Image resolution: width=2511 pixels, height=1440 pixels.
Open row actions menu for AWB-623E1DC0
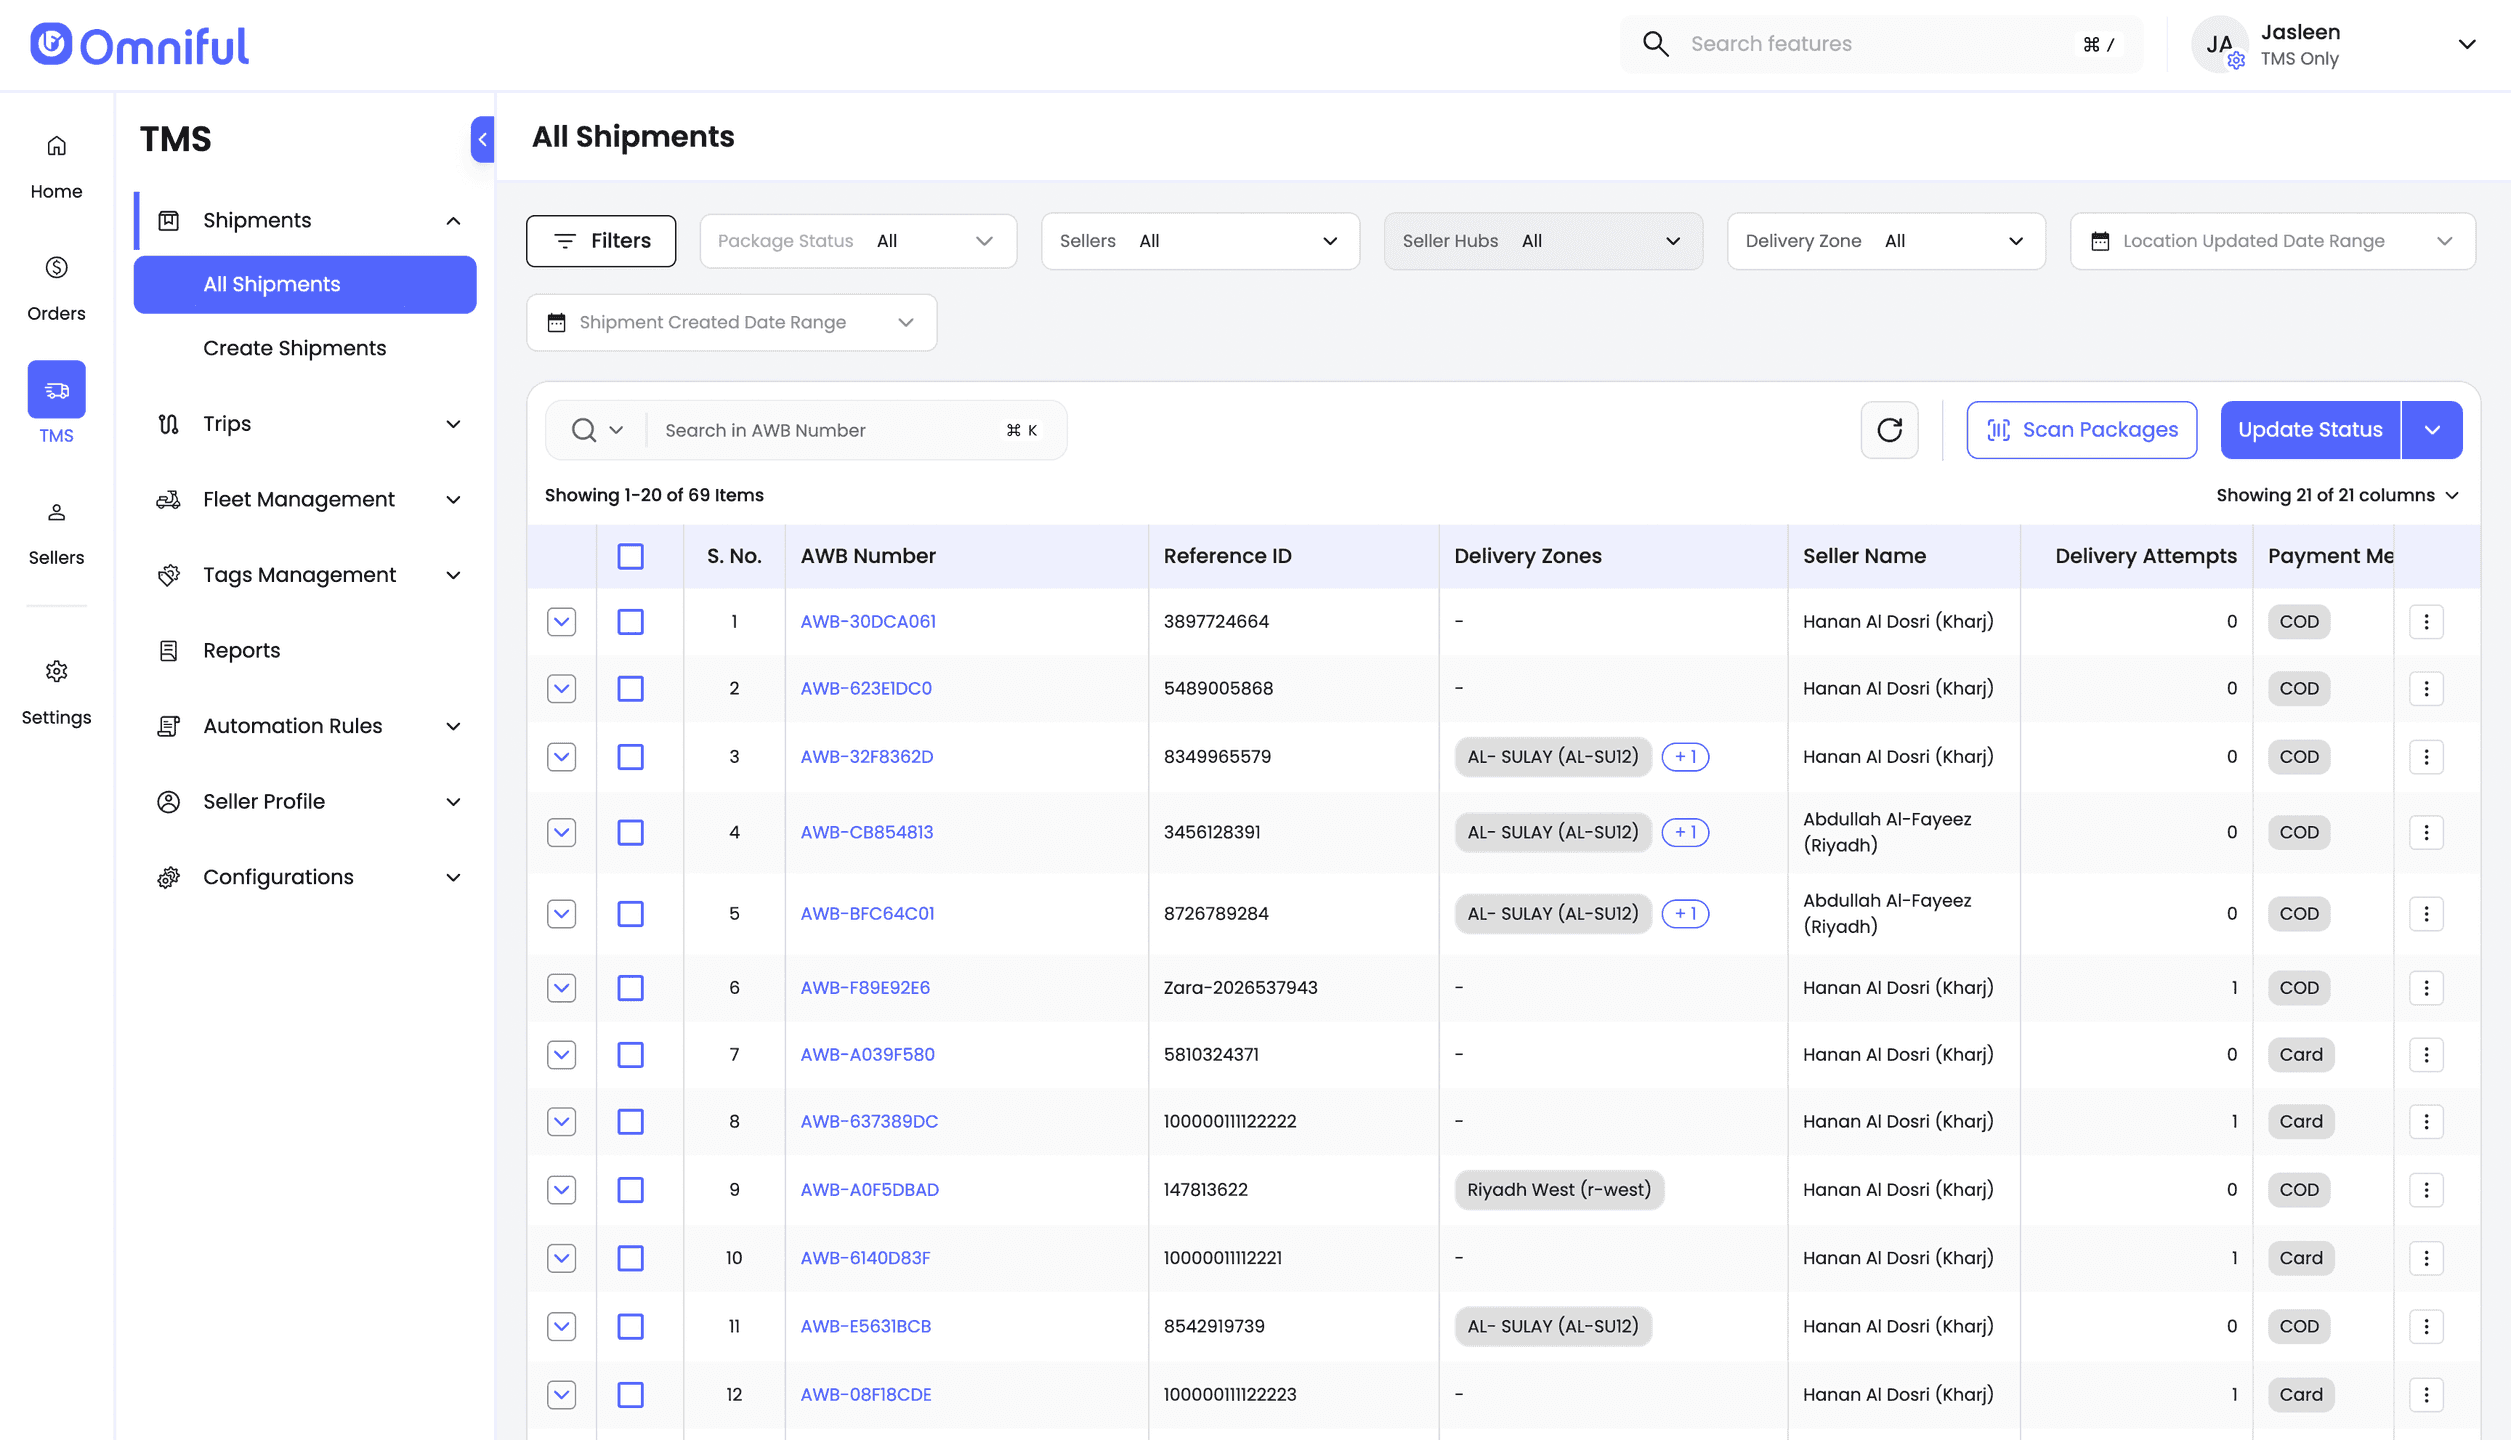2426,688
